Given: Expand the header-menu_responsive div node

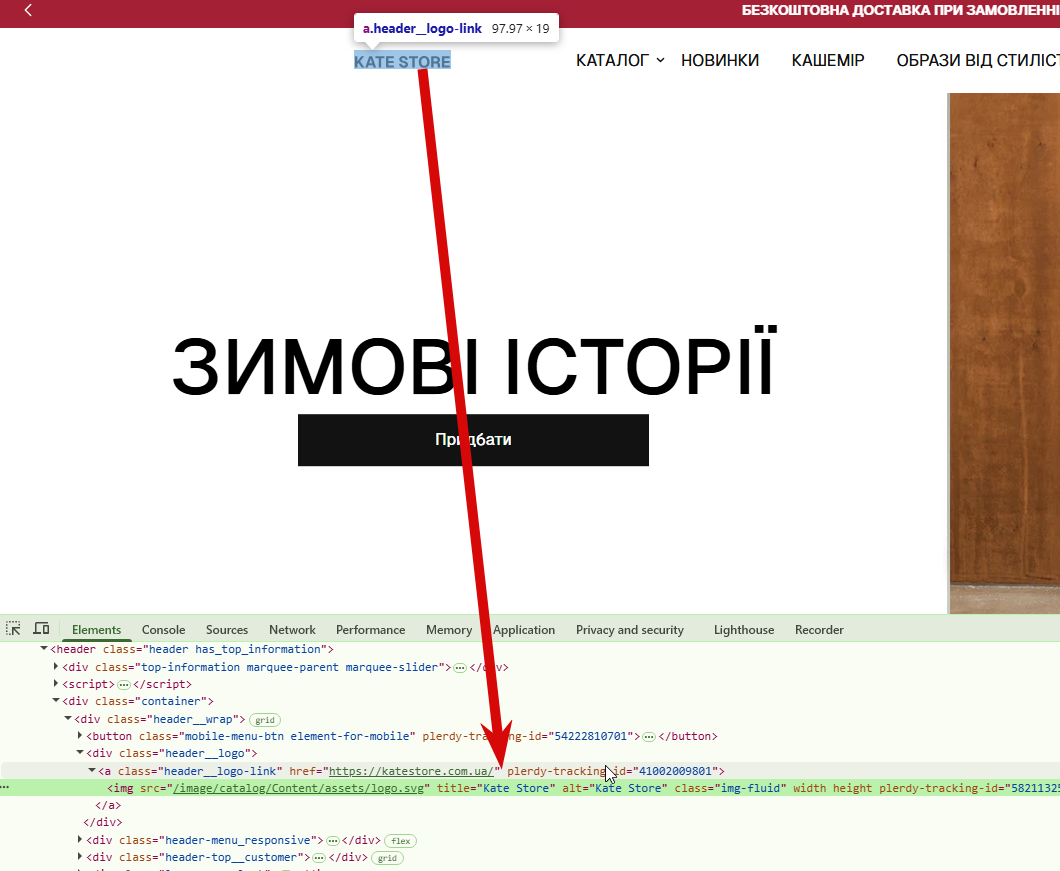Looking at the screenshot, I should coord(80,839).
